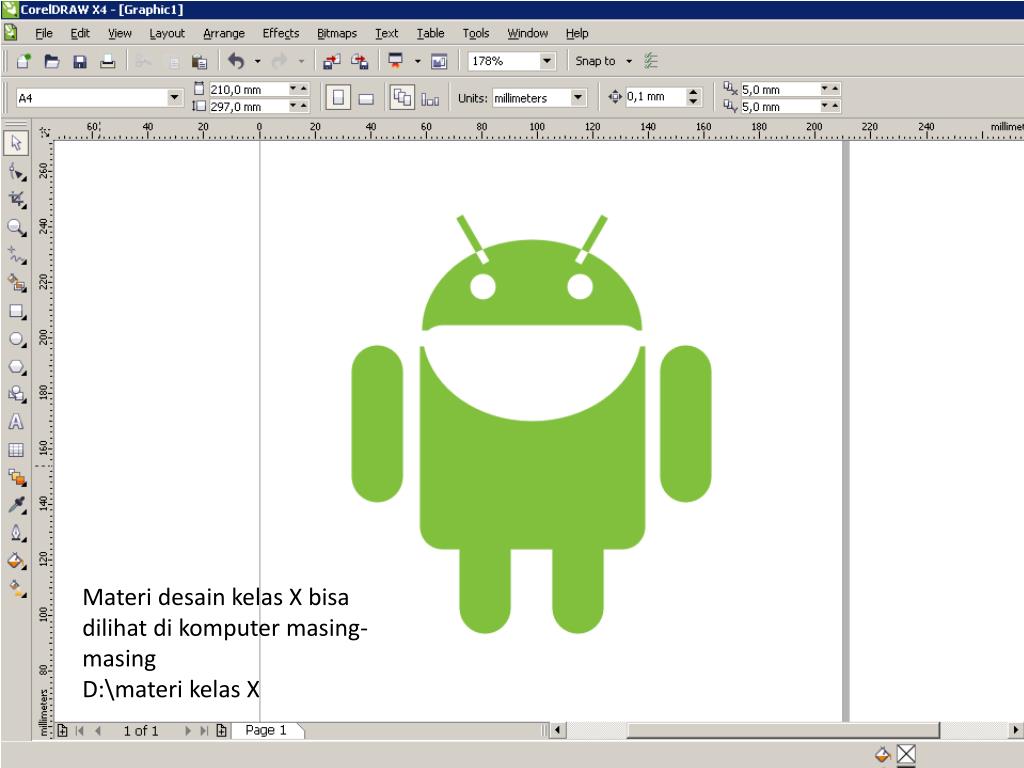The image size is (1024, 768).
Task: Toggle apply layout to current page
Action: pyautogui.click(x=430, y=98)
